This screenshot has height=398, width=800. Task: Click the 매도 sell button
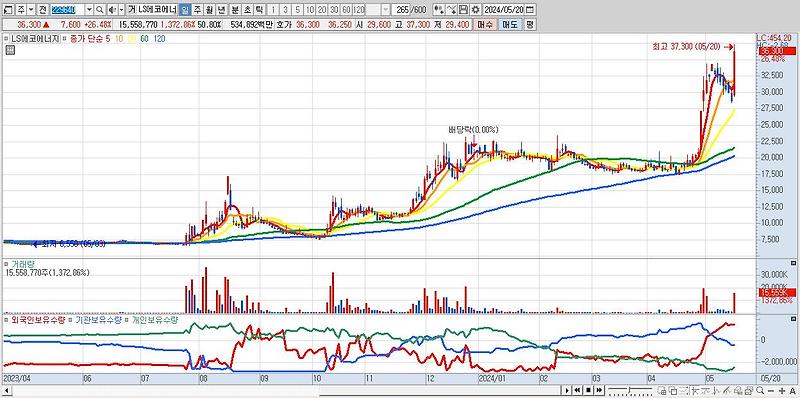(509, 24)
